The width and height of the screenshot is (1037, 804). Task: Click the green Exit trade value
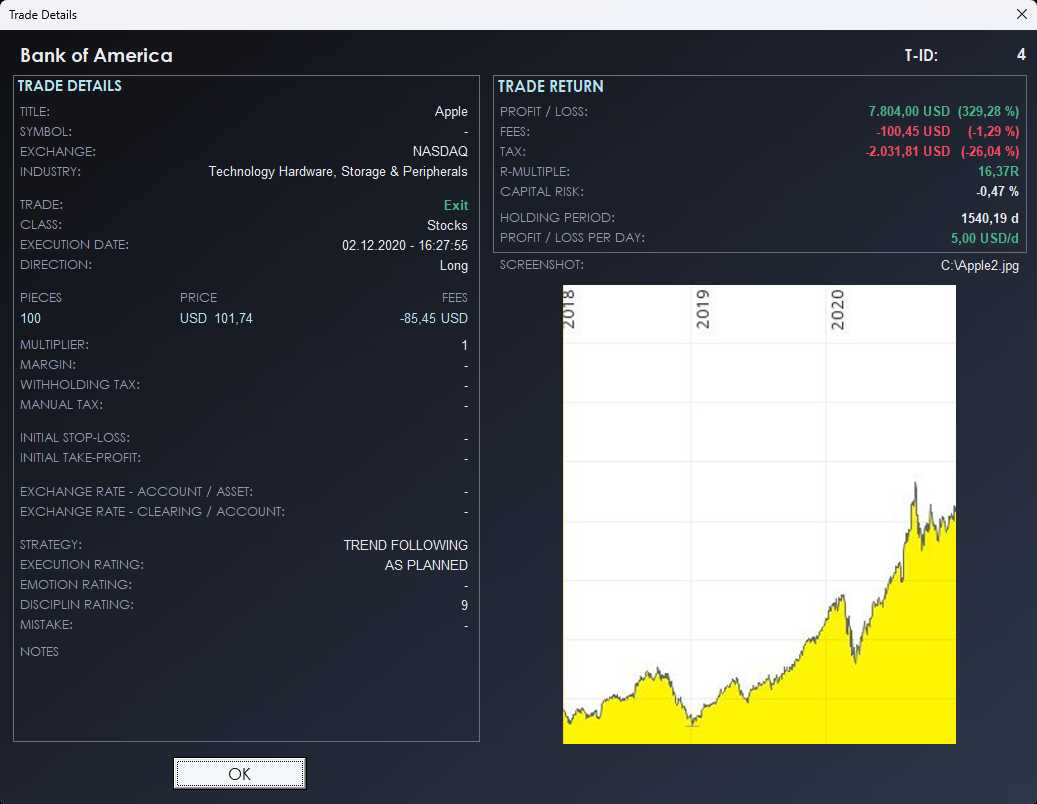(456, 205)
